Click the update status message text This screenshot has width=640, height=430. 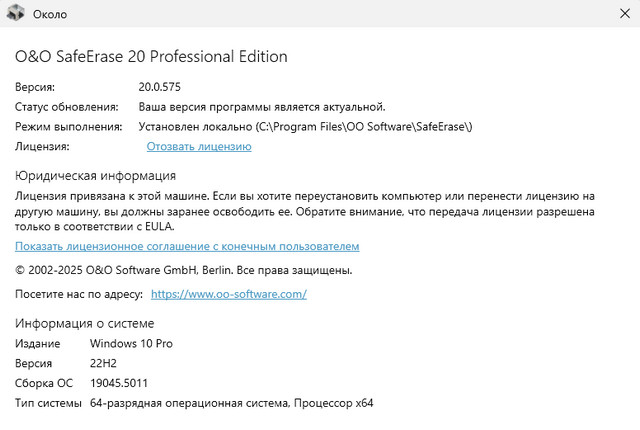[x=262, y=107]
